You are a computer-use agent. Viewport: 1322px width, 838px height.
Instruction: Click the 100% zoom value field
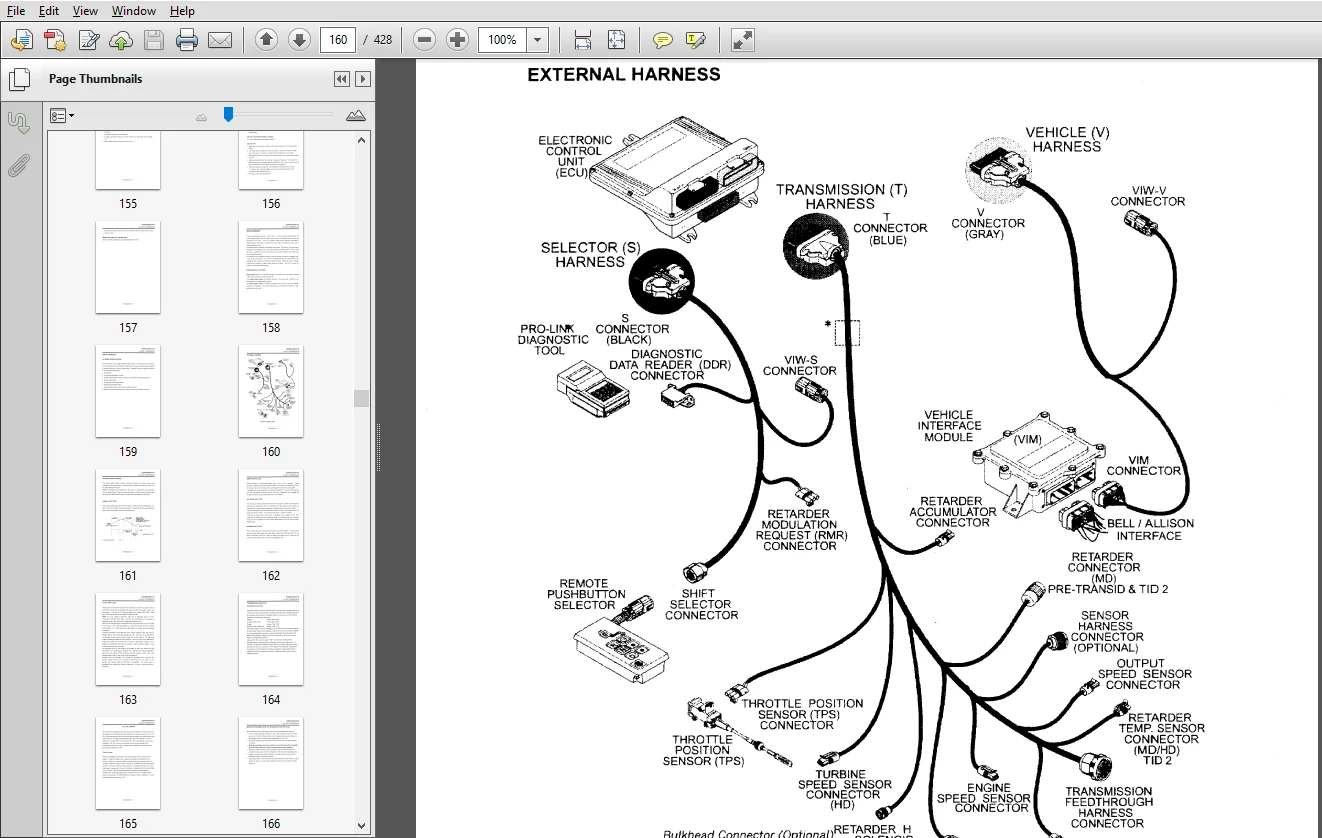tap(502, 40)
